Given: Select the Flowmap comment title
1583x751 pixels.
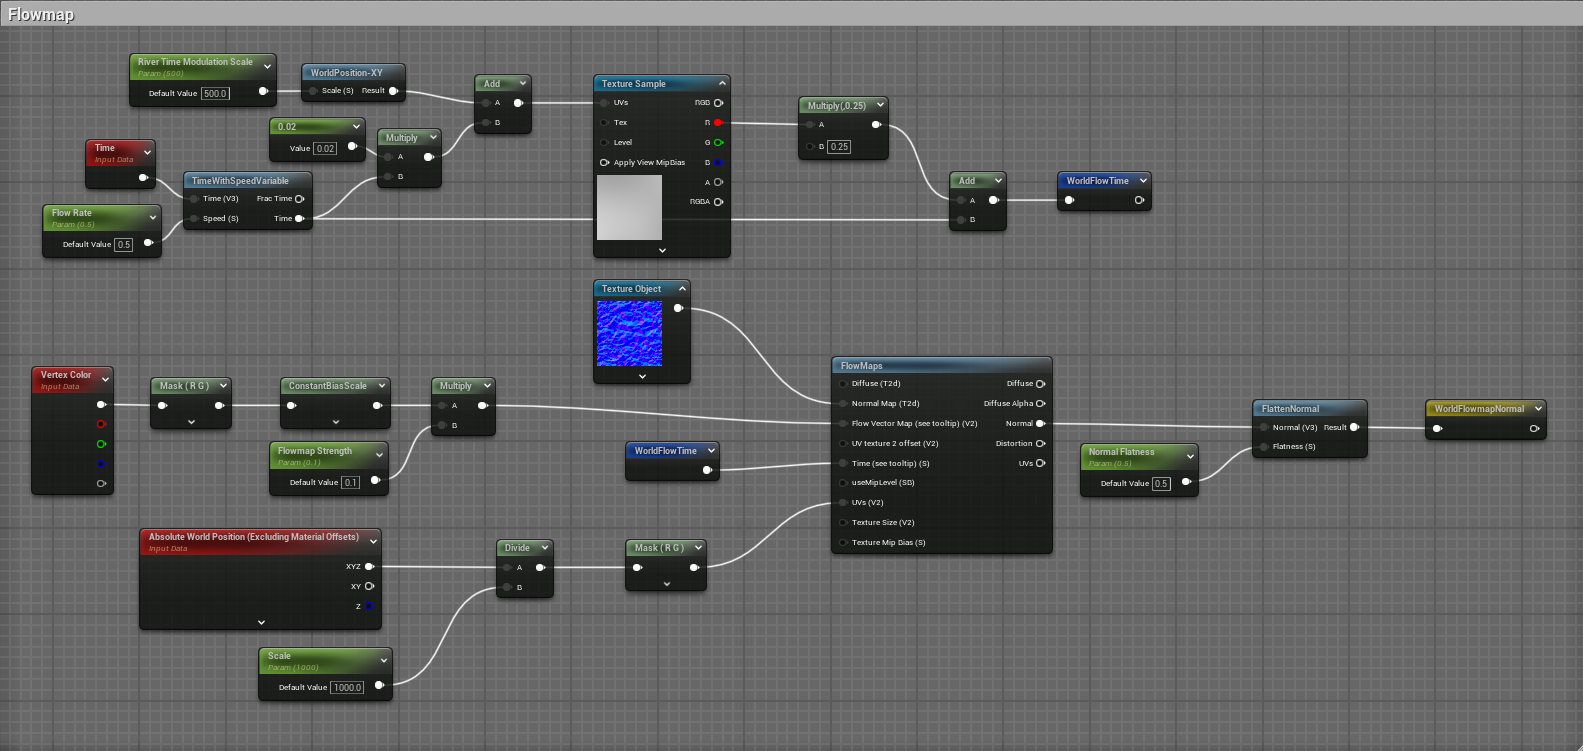Looking at the screenshot, I should point(41,14).
